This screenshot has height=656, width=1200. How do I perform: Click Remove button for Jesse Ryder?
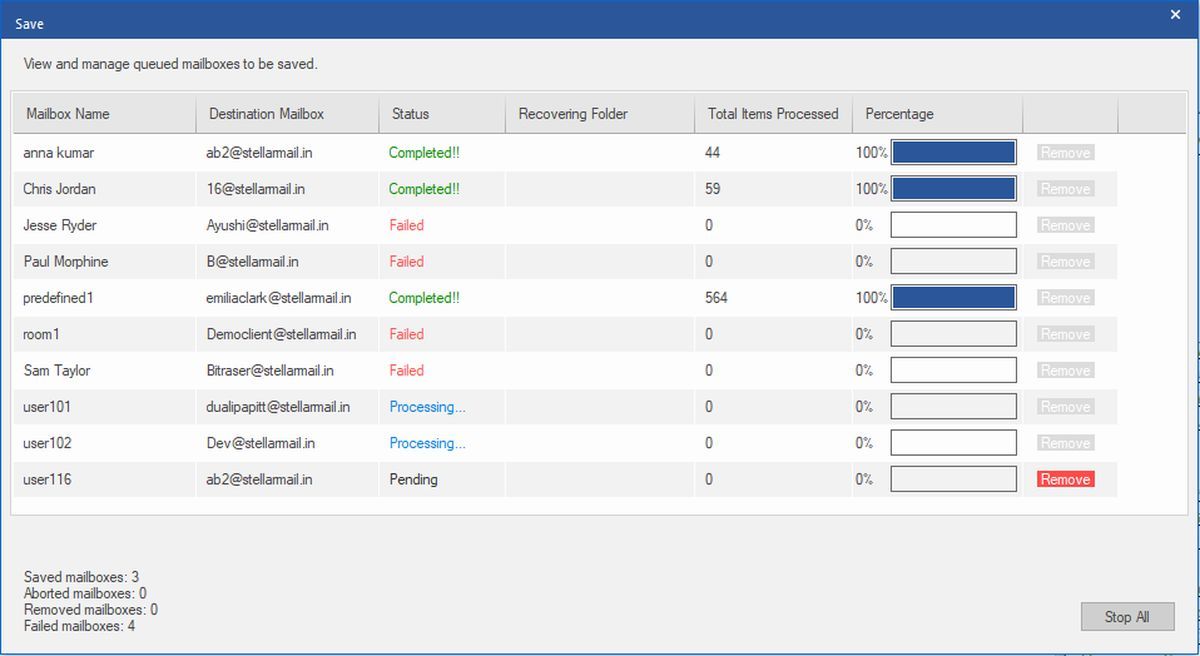(1065, 225)
